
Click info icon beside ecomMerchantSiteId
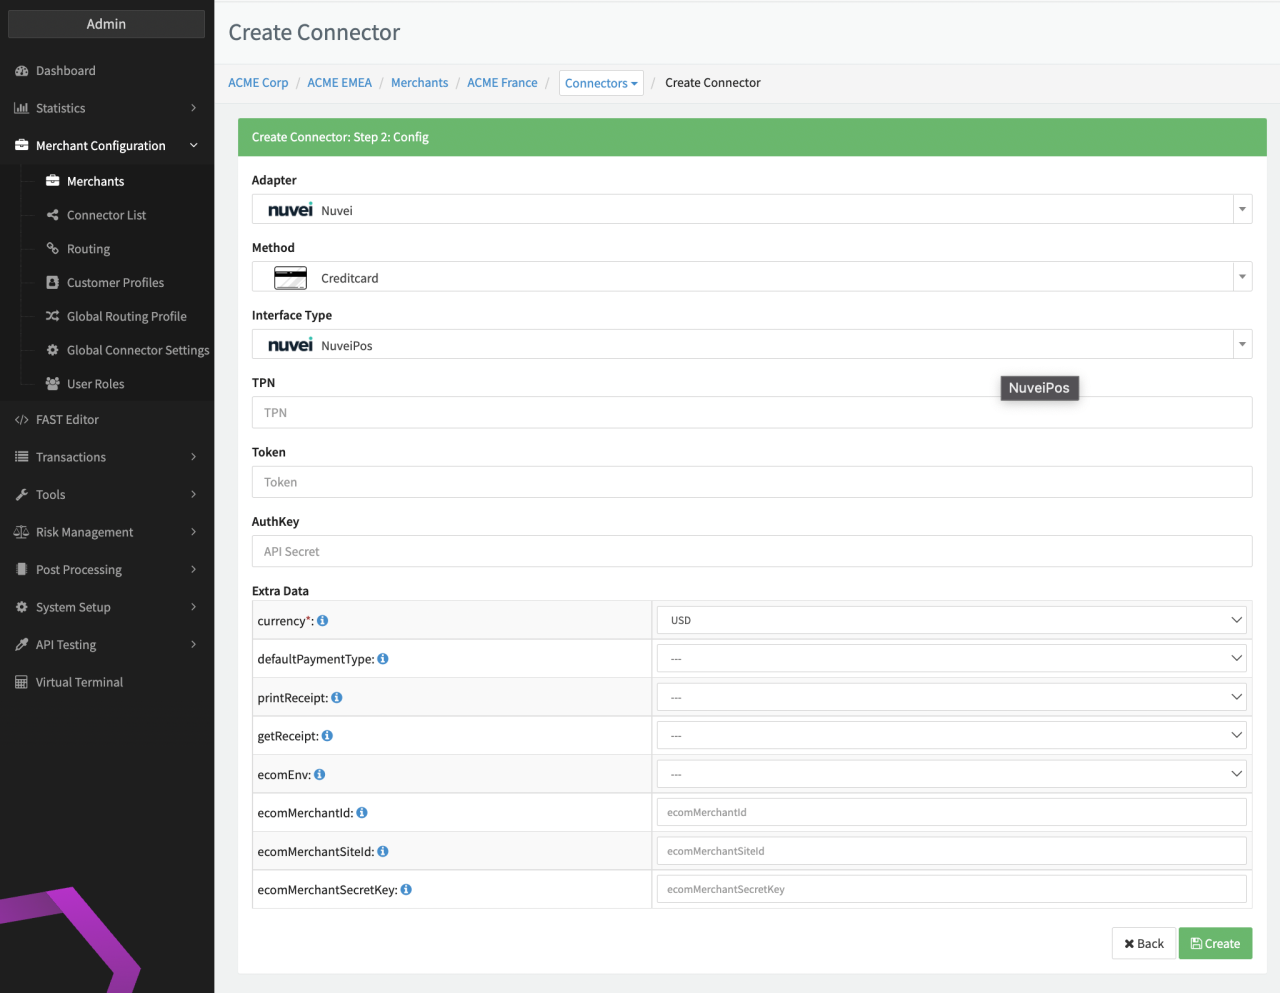pyautogui.click(x=383, y=852)
